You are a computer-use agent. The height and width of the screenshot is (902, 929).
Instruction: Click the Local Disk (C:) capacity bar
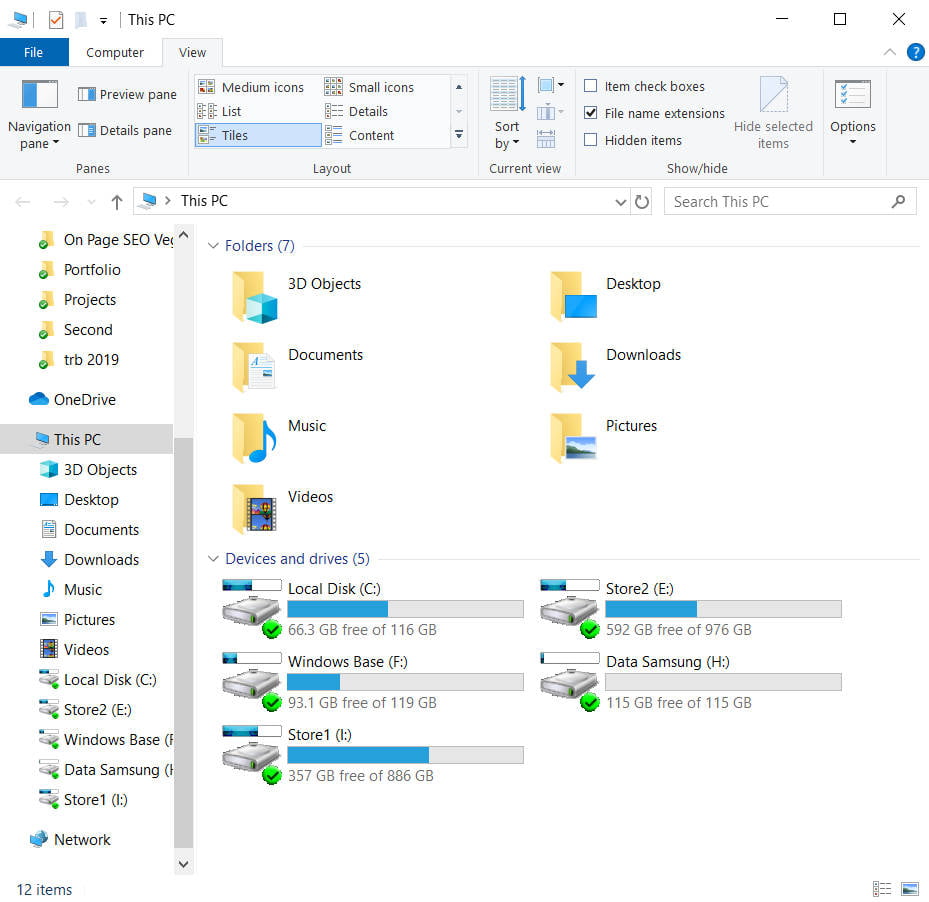[x=405, y=609]
